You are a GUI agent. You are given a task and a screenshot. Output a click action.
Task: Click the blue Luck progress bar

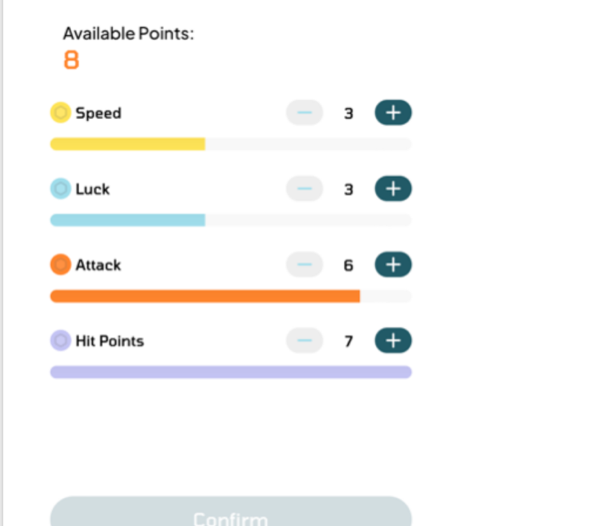231,220
